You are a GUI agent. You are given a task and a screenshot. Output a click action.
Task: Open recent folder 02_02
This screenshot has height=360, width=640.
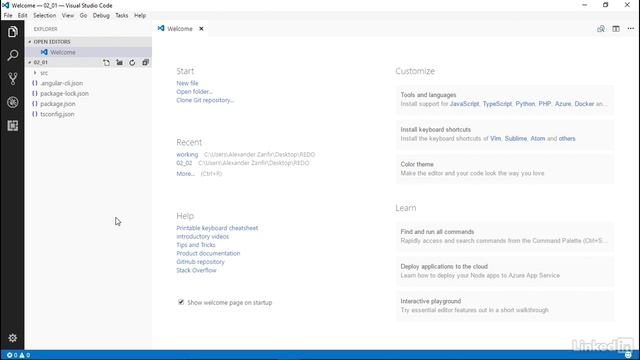184,163
